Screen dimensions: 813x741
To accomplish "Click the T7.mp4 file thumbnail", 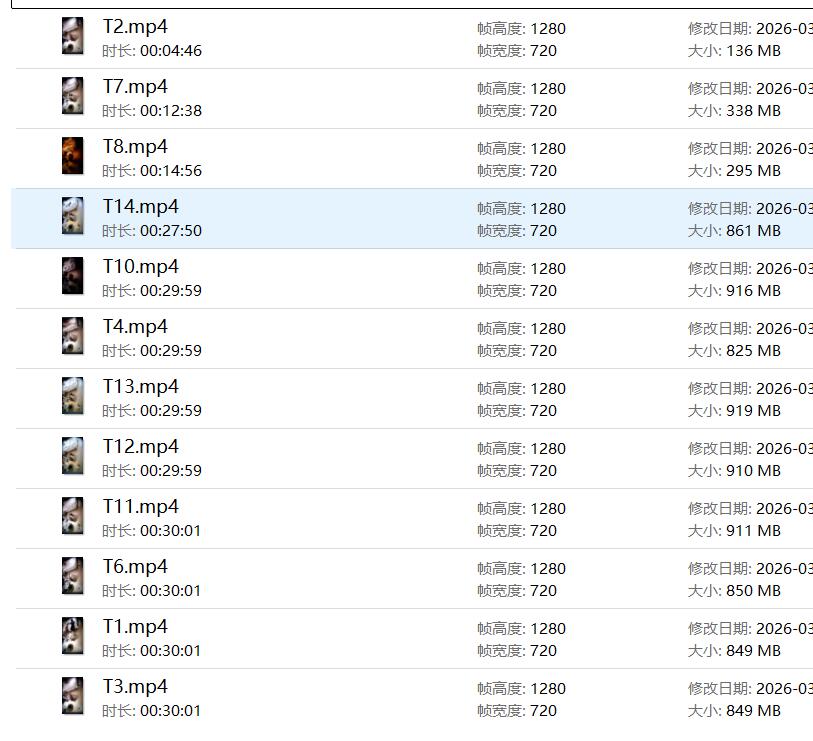I will pyautogui.click(x=73, y=96).
